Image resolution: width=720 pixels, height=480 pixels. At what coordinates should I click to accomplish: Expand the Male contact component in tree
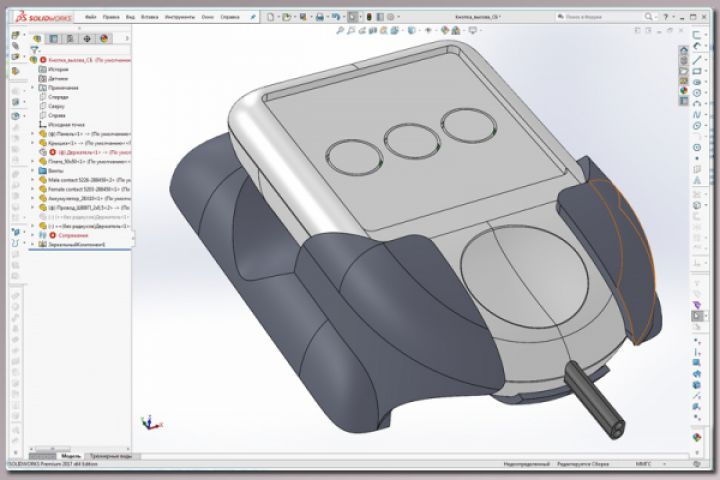(33, 180)
